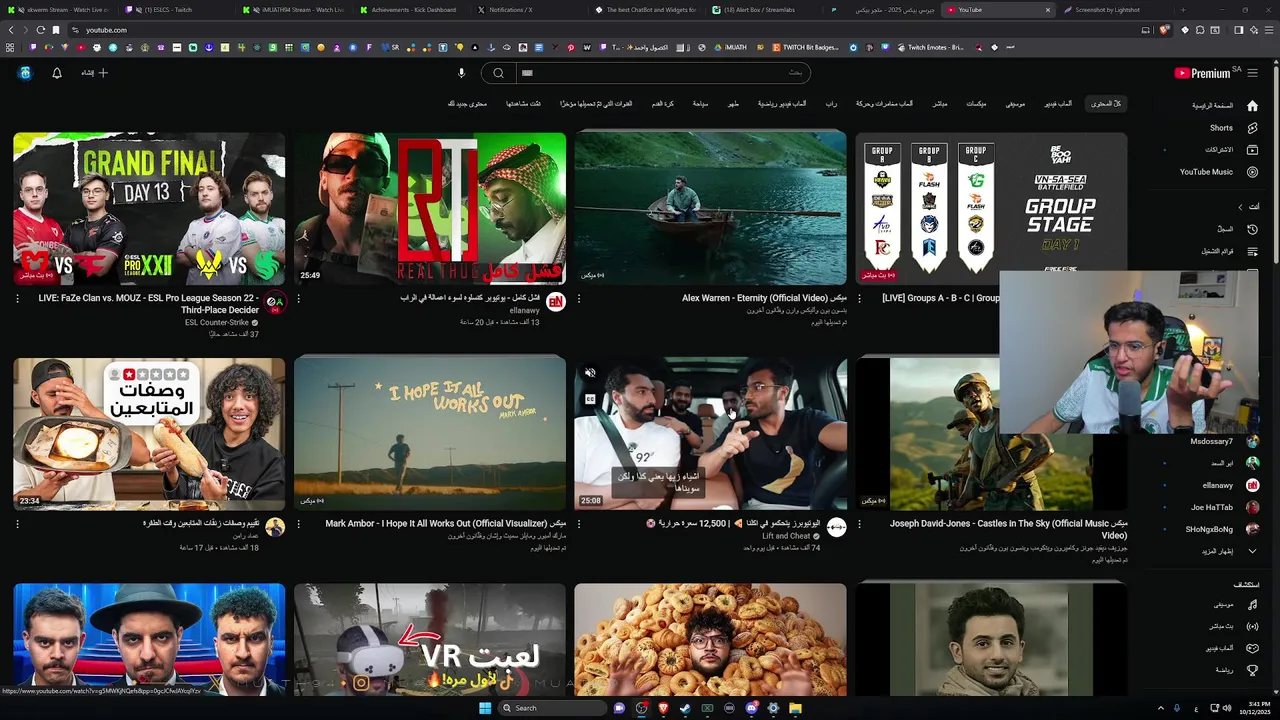Toggle captions on the Lift and Cheat preview

590,399
